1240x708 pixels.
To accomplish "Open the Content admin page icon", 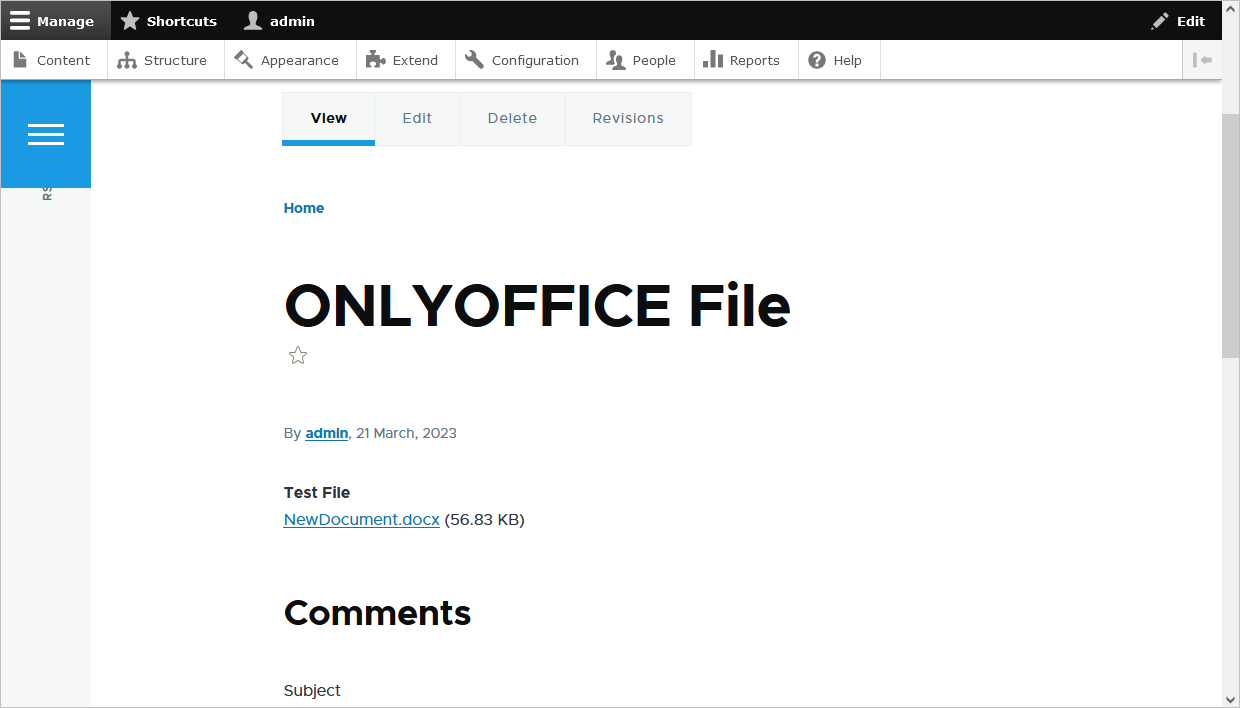I will [x=21, y=59].
